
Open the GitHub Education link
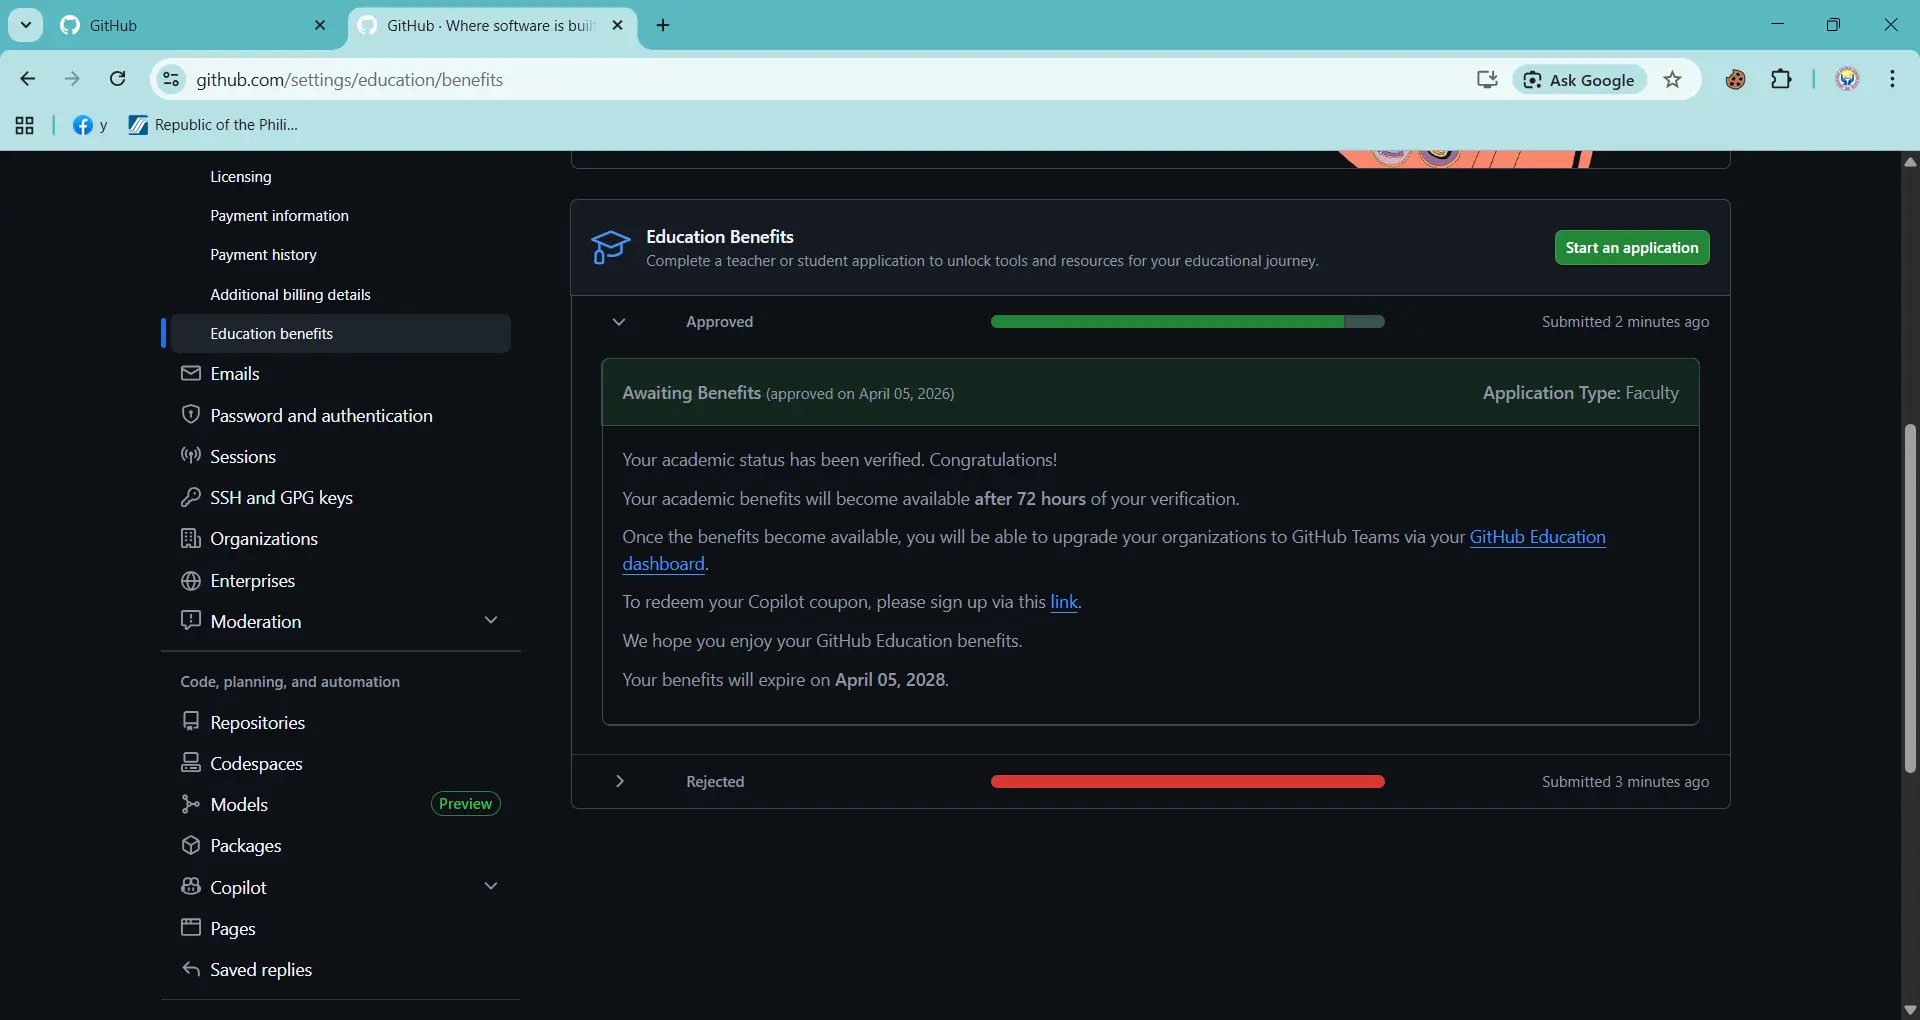pos(1537,537)
